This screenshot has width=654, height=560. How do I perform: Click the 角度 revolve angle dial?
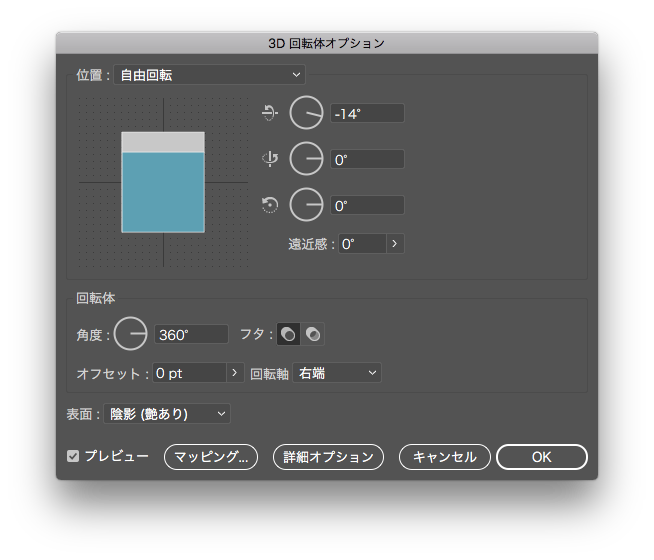pos(131,334)
